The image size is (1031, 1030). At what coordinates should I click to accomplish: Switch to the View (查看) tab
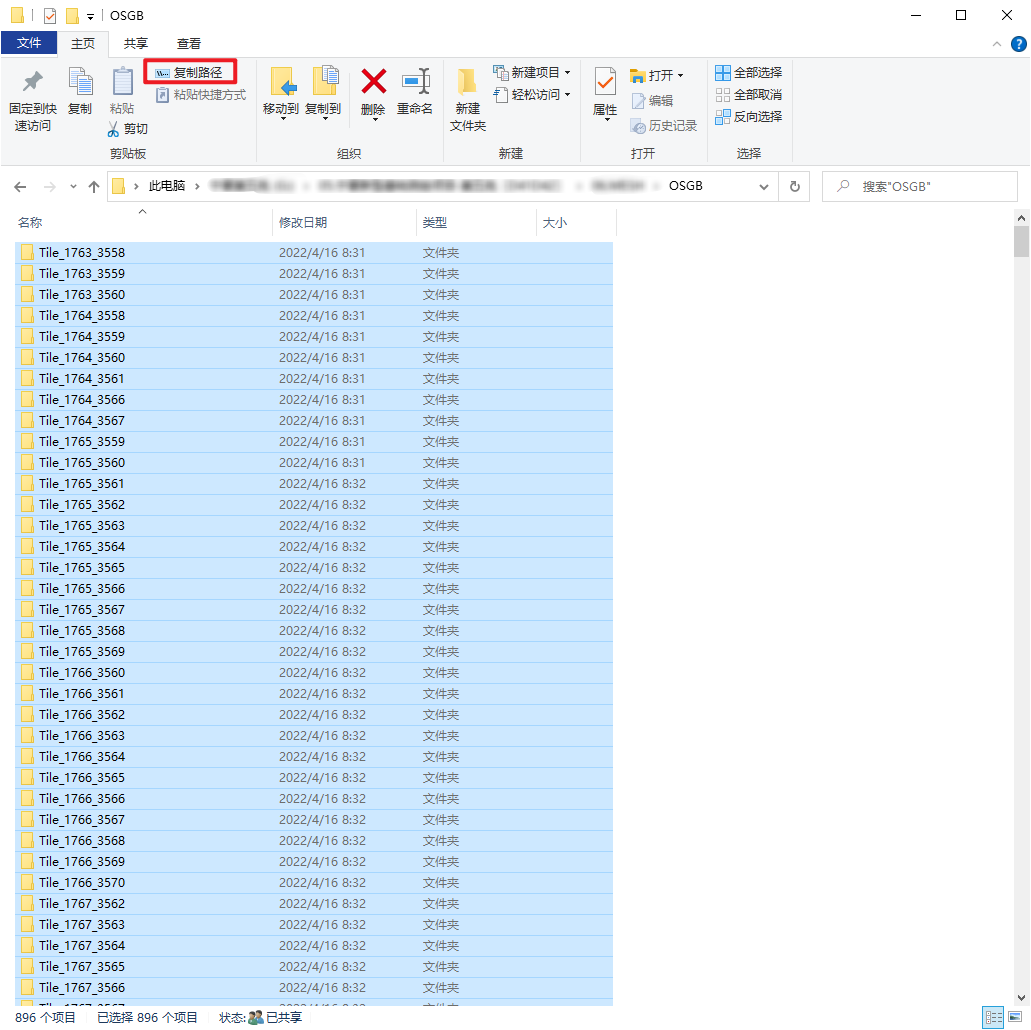[189, 43]
